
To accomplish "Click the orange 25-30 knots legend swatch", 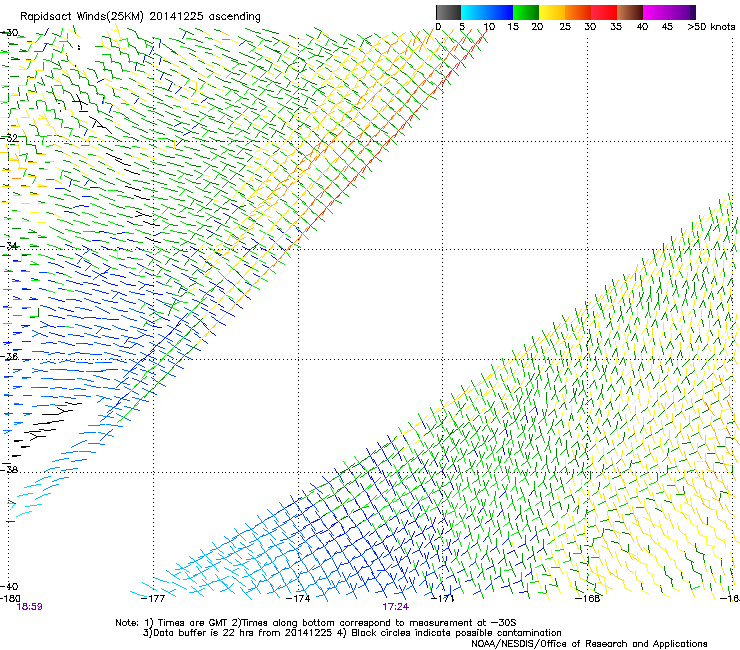I will tap(578, 12).
